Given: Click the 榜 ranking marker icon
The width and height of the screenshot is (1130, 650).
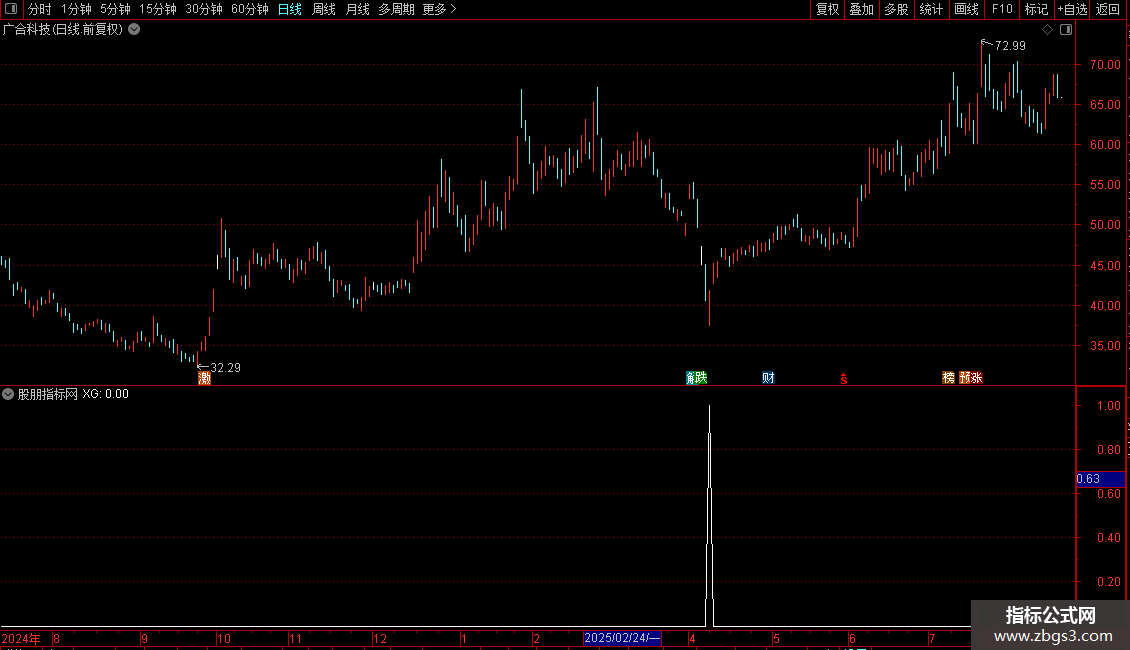Looking at the screenshot, I should tap(948, 378).
